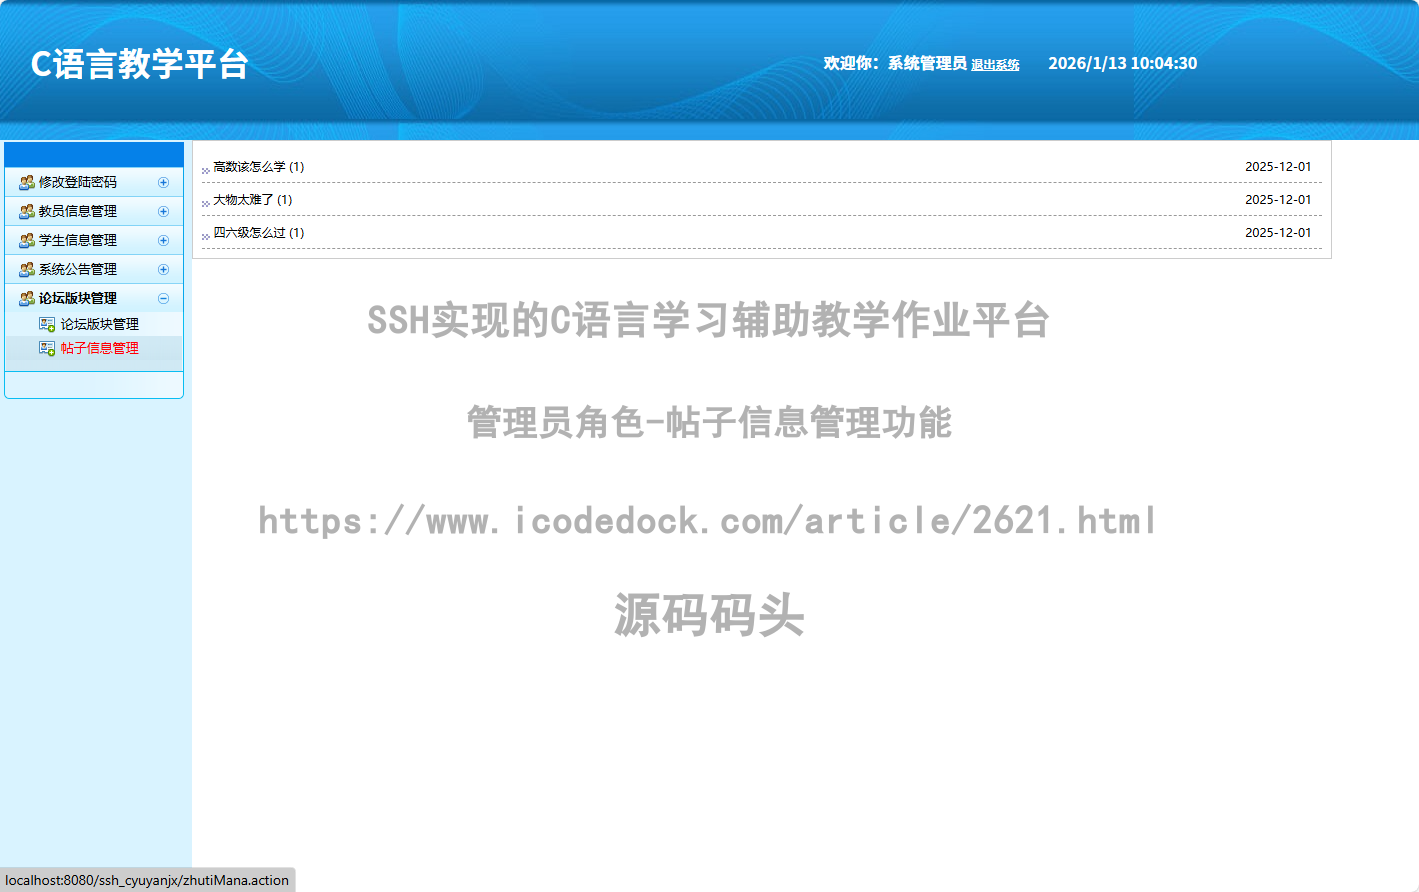Click the small bullet icon before 大物太难了
1419x892 pixels.
click(x=204, y=202)
